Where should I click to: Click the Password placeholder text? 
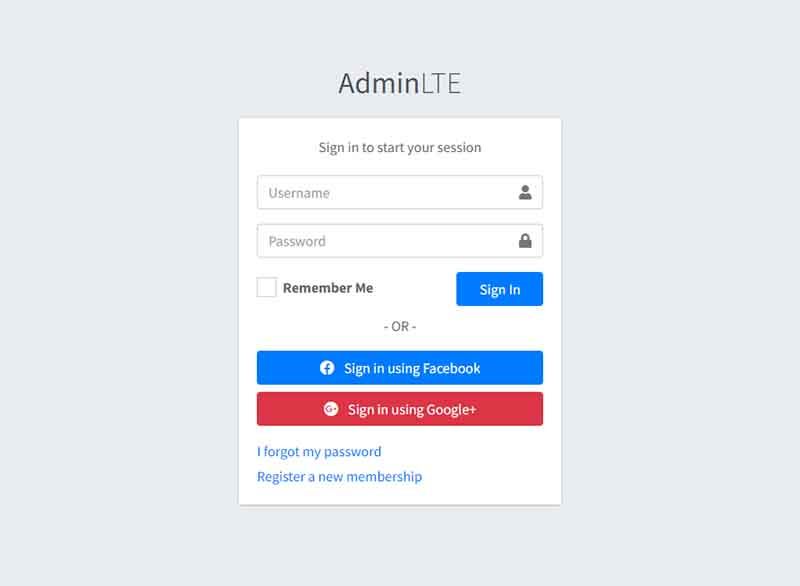tap(297, 241)
